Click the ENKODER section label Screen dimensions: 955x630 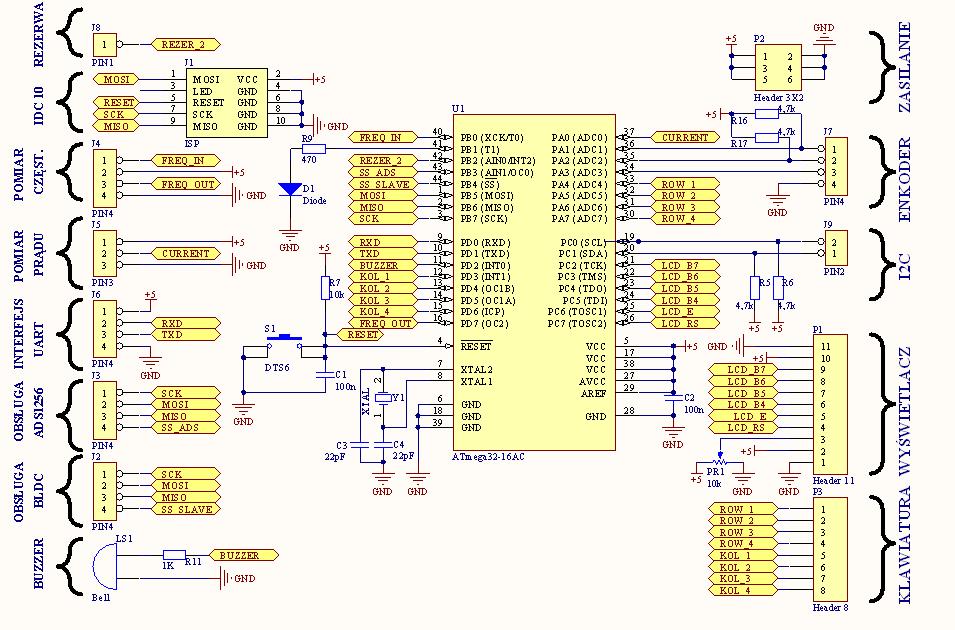[905, 179]
